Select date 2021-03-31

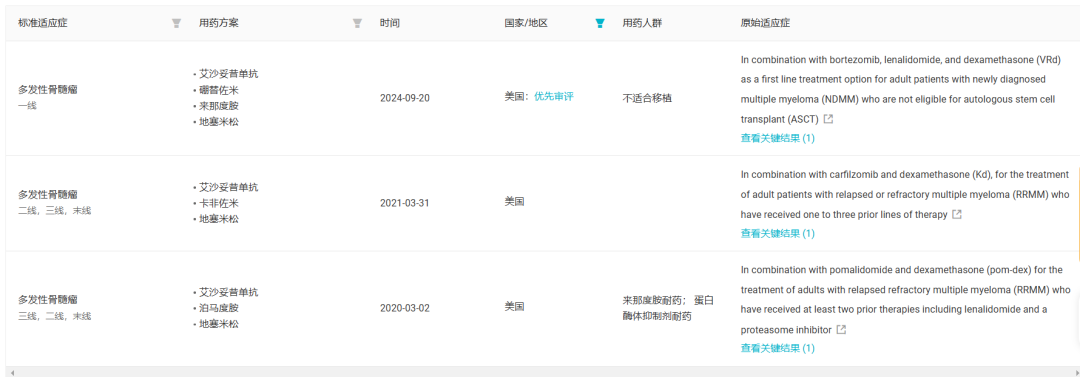[405, 203]
